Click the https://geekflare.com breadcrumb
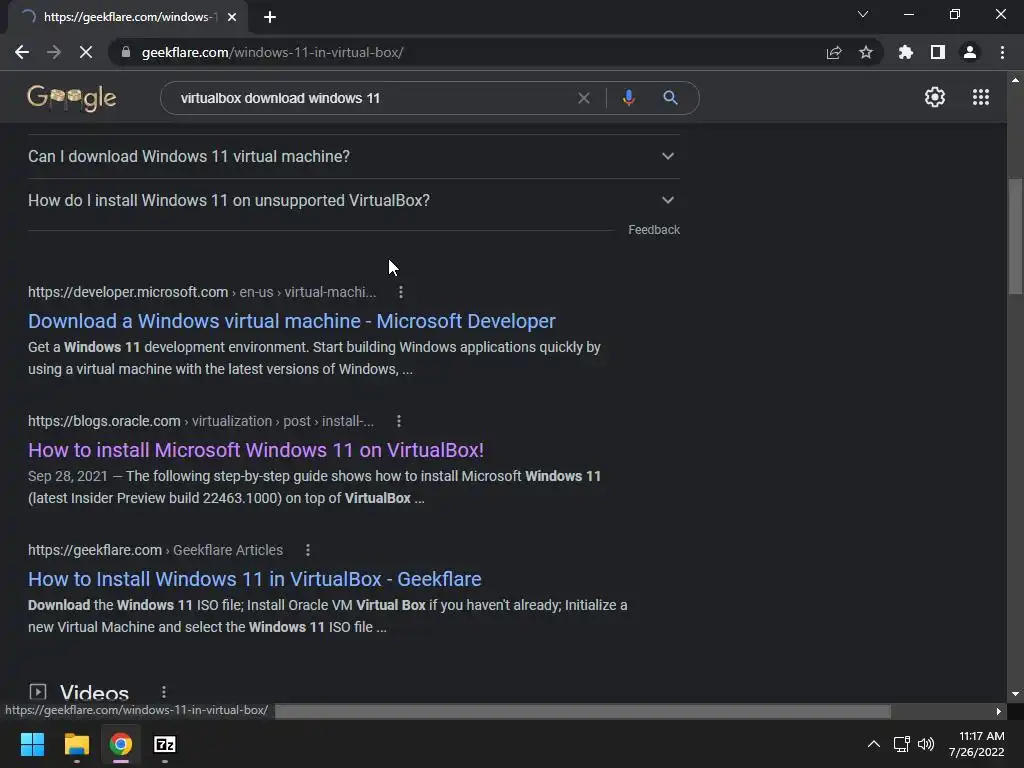The image size is (1024, 768). point(95,550)
